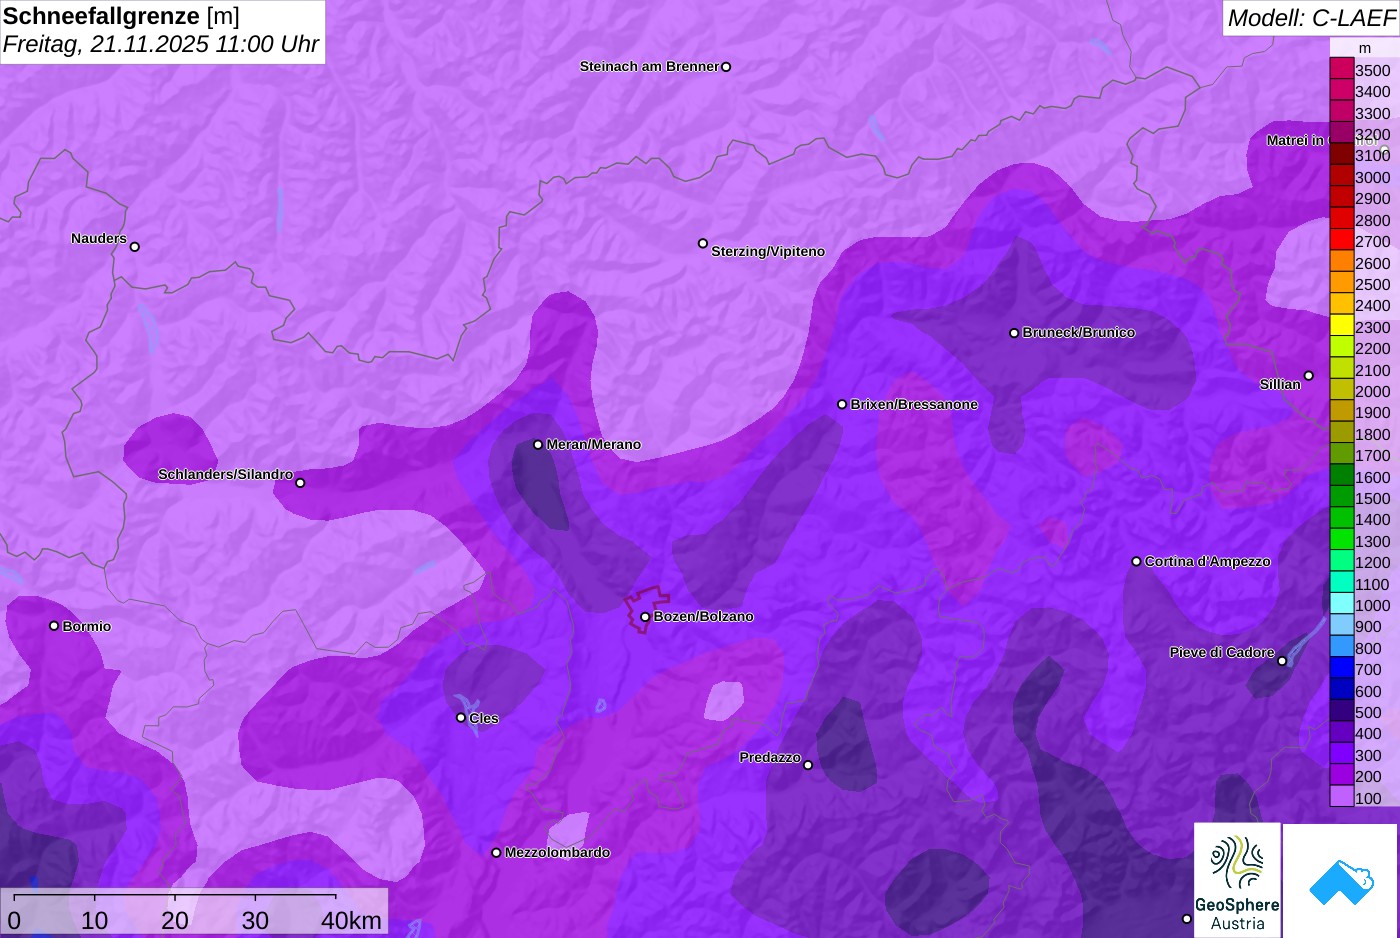The width and height of the screenshot is (1400, 938).
Task: Click the Cles marker dot
Action: click(461, 718)
